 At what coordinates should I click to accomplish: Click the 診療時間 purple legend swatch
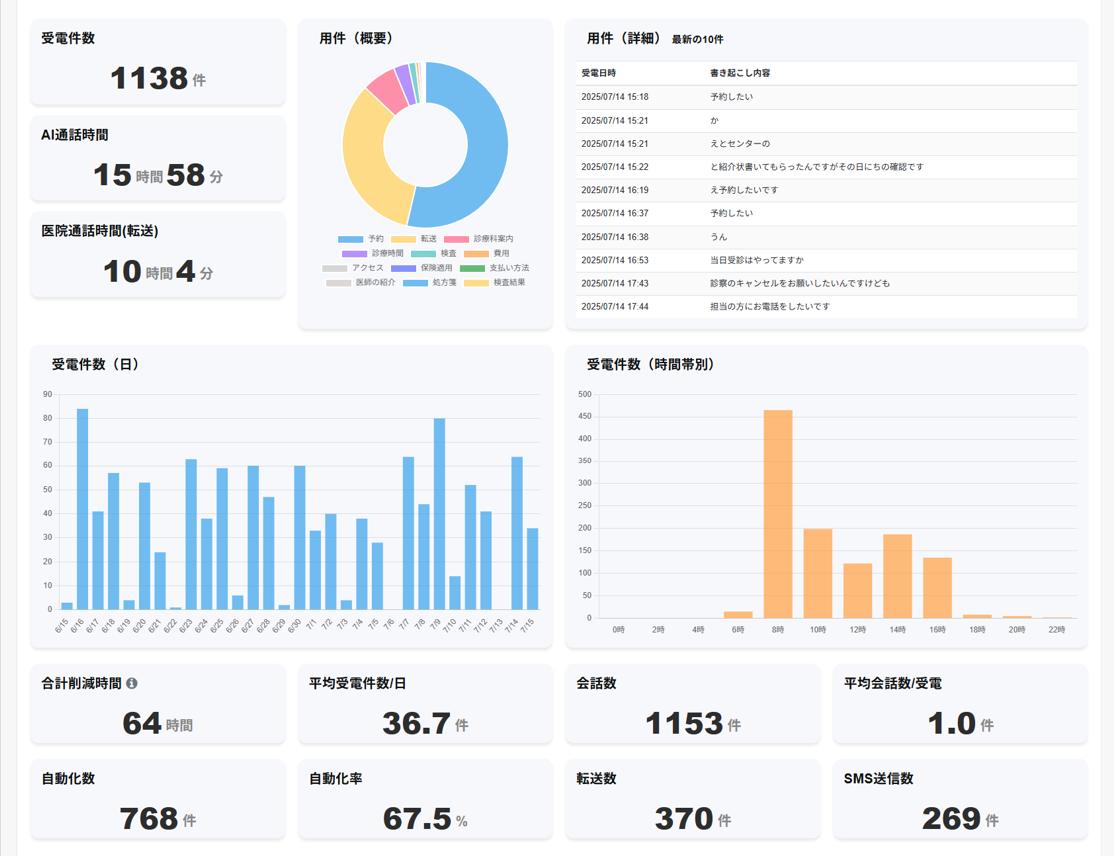[x=354, y=254]
